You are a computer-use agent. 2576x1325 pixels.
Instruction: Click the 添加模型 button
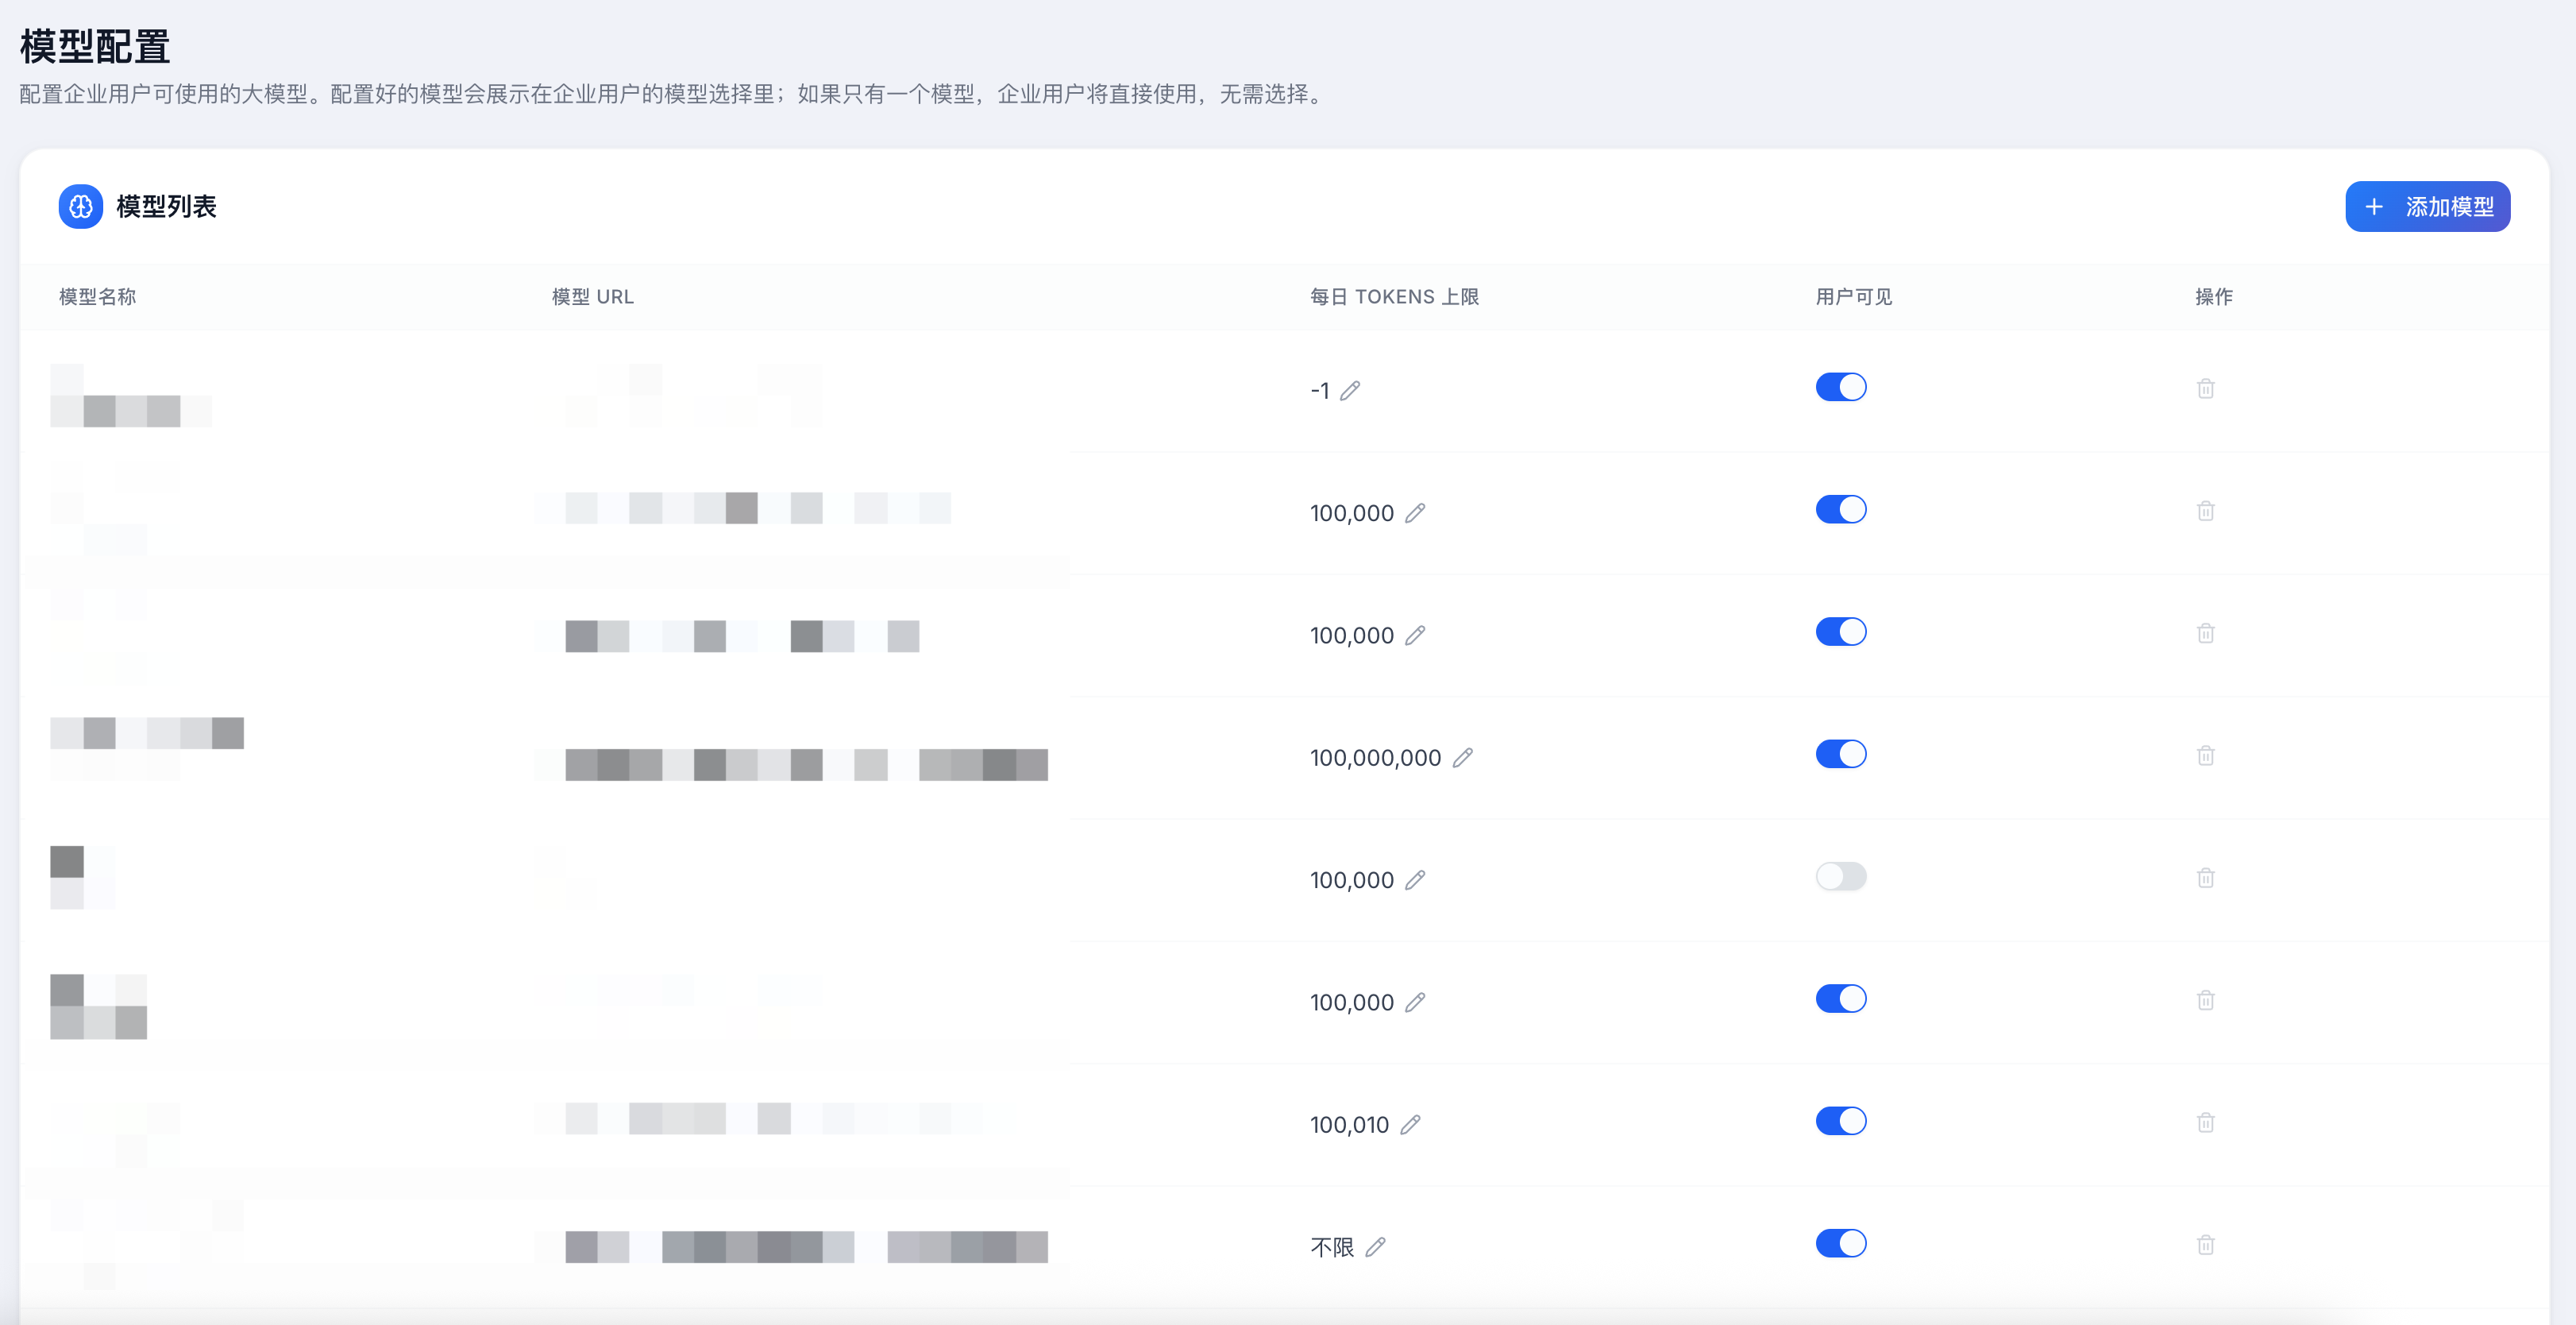(2427, 207)
